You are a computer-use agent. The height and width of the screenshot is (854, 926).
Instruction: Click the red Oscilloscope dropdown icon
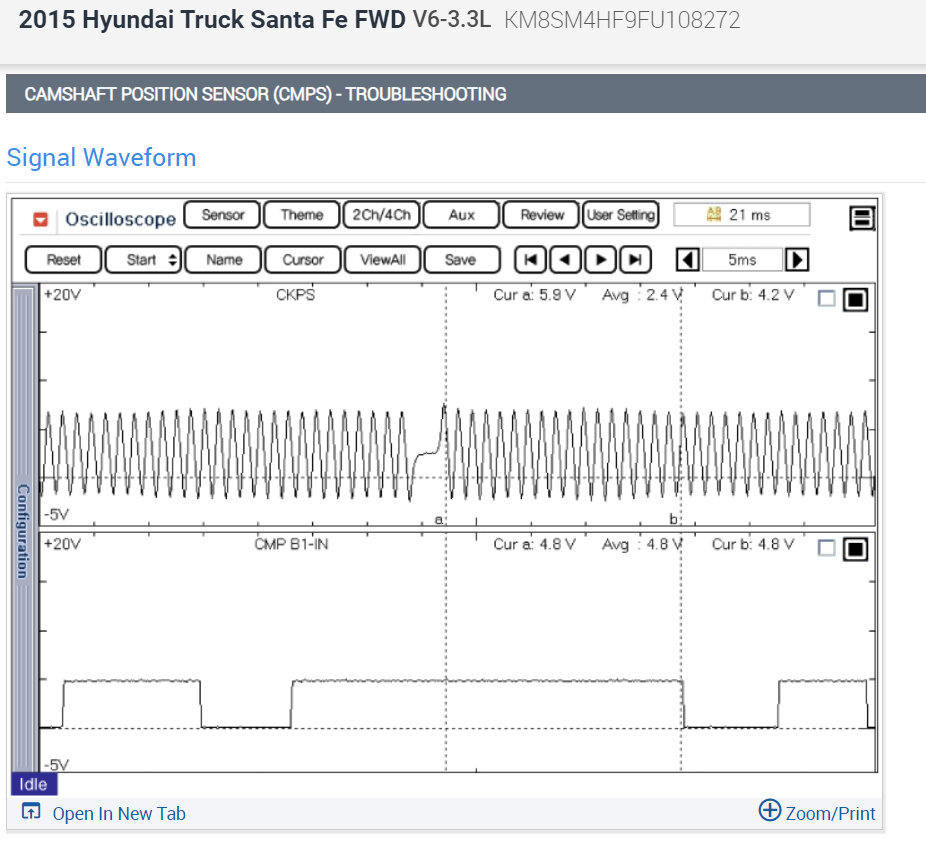coord(40,219)
